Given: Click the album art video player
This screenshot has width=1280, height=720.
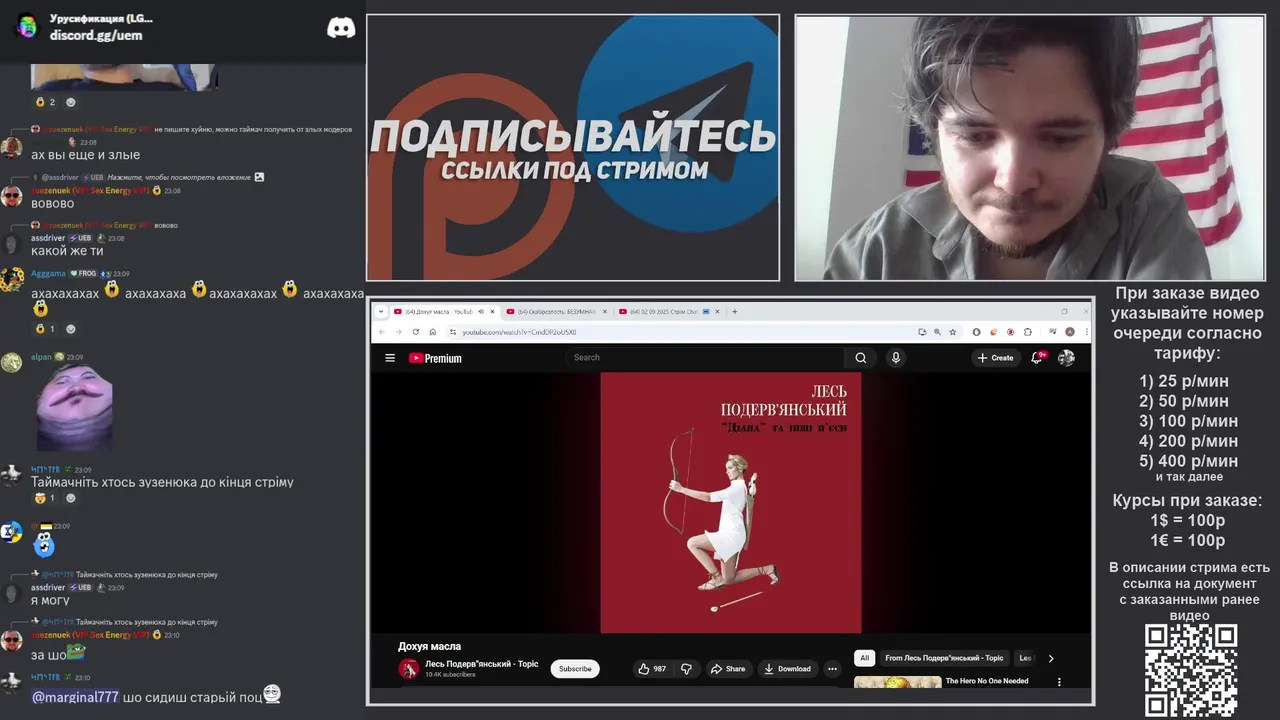Looking at the screenshot, I should click(x=730, y=503).
